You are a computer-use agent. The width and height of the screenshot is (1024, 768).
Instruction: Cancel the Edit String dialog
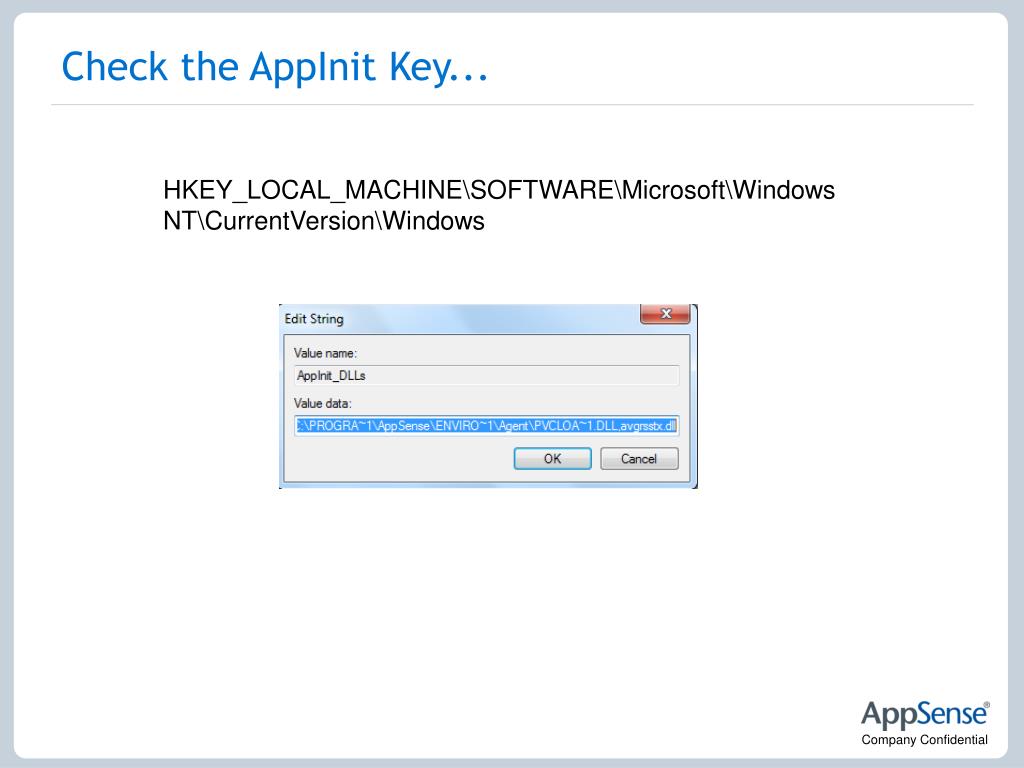pyautogui.click(x=639, y=458)
